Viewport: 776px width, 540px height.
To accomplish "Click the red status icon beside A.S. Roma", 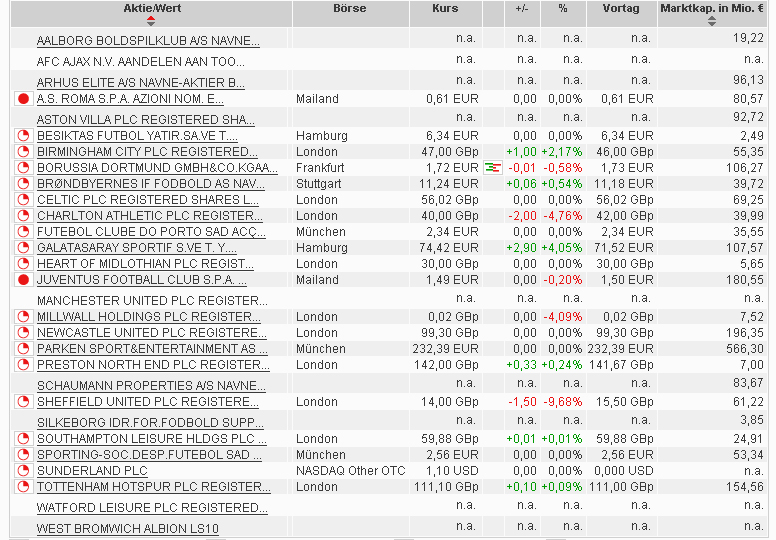I will (x=23, y=99).
